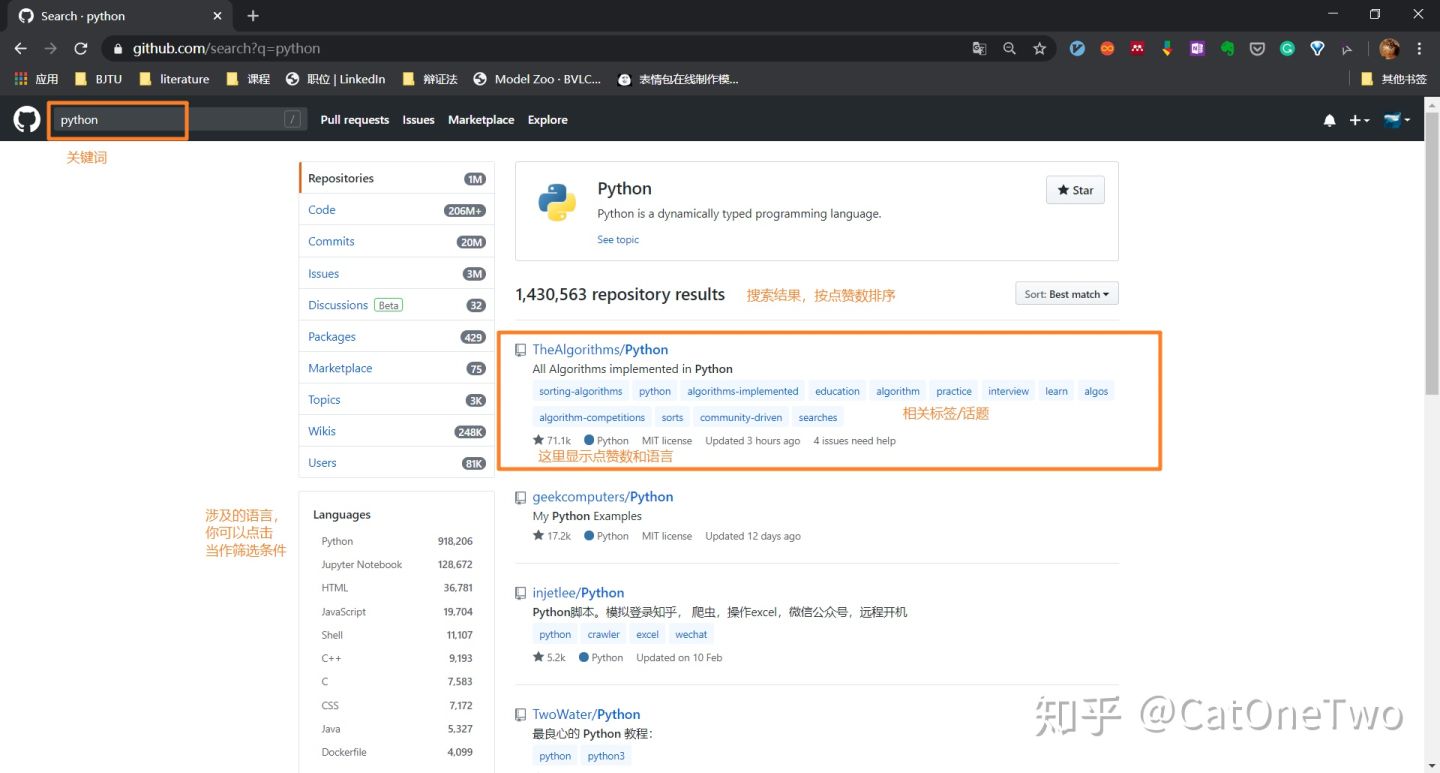
Task: Open Pull requests in GitHub header
Action: click(x=355, y=120)
